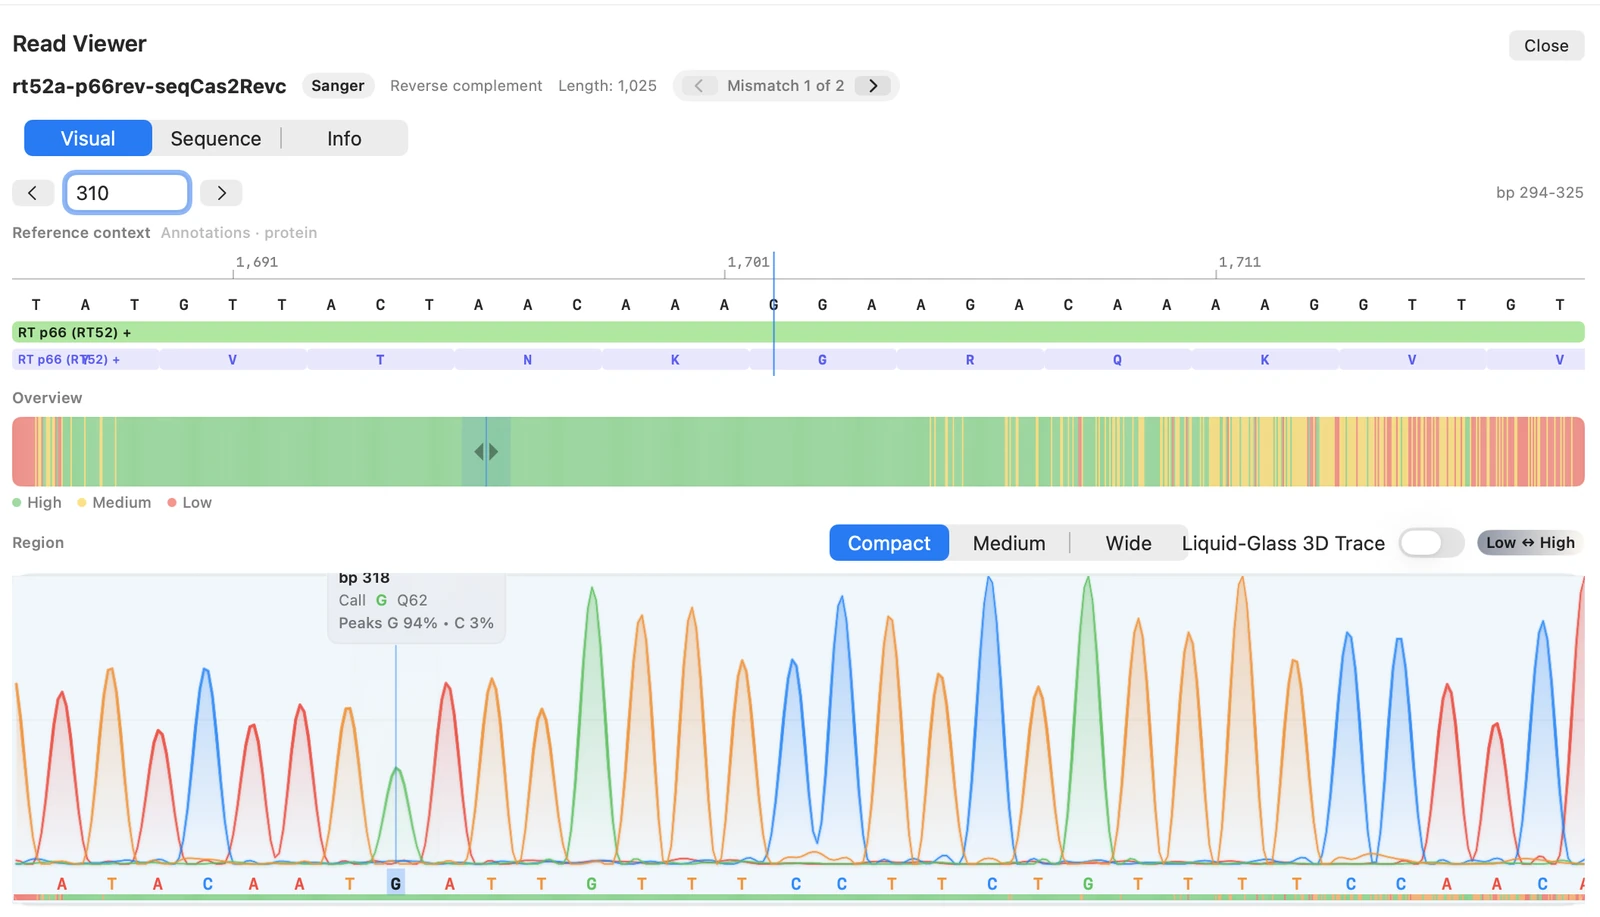Image resolution: width=1600 pixels, height=917 pixels.
Task: Click 'Mismatch 1 of 2' label
Action: pos(785,86)
